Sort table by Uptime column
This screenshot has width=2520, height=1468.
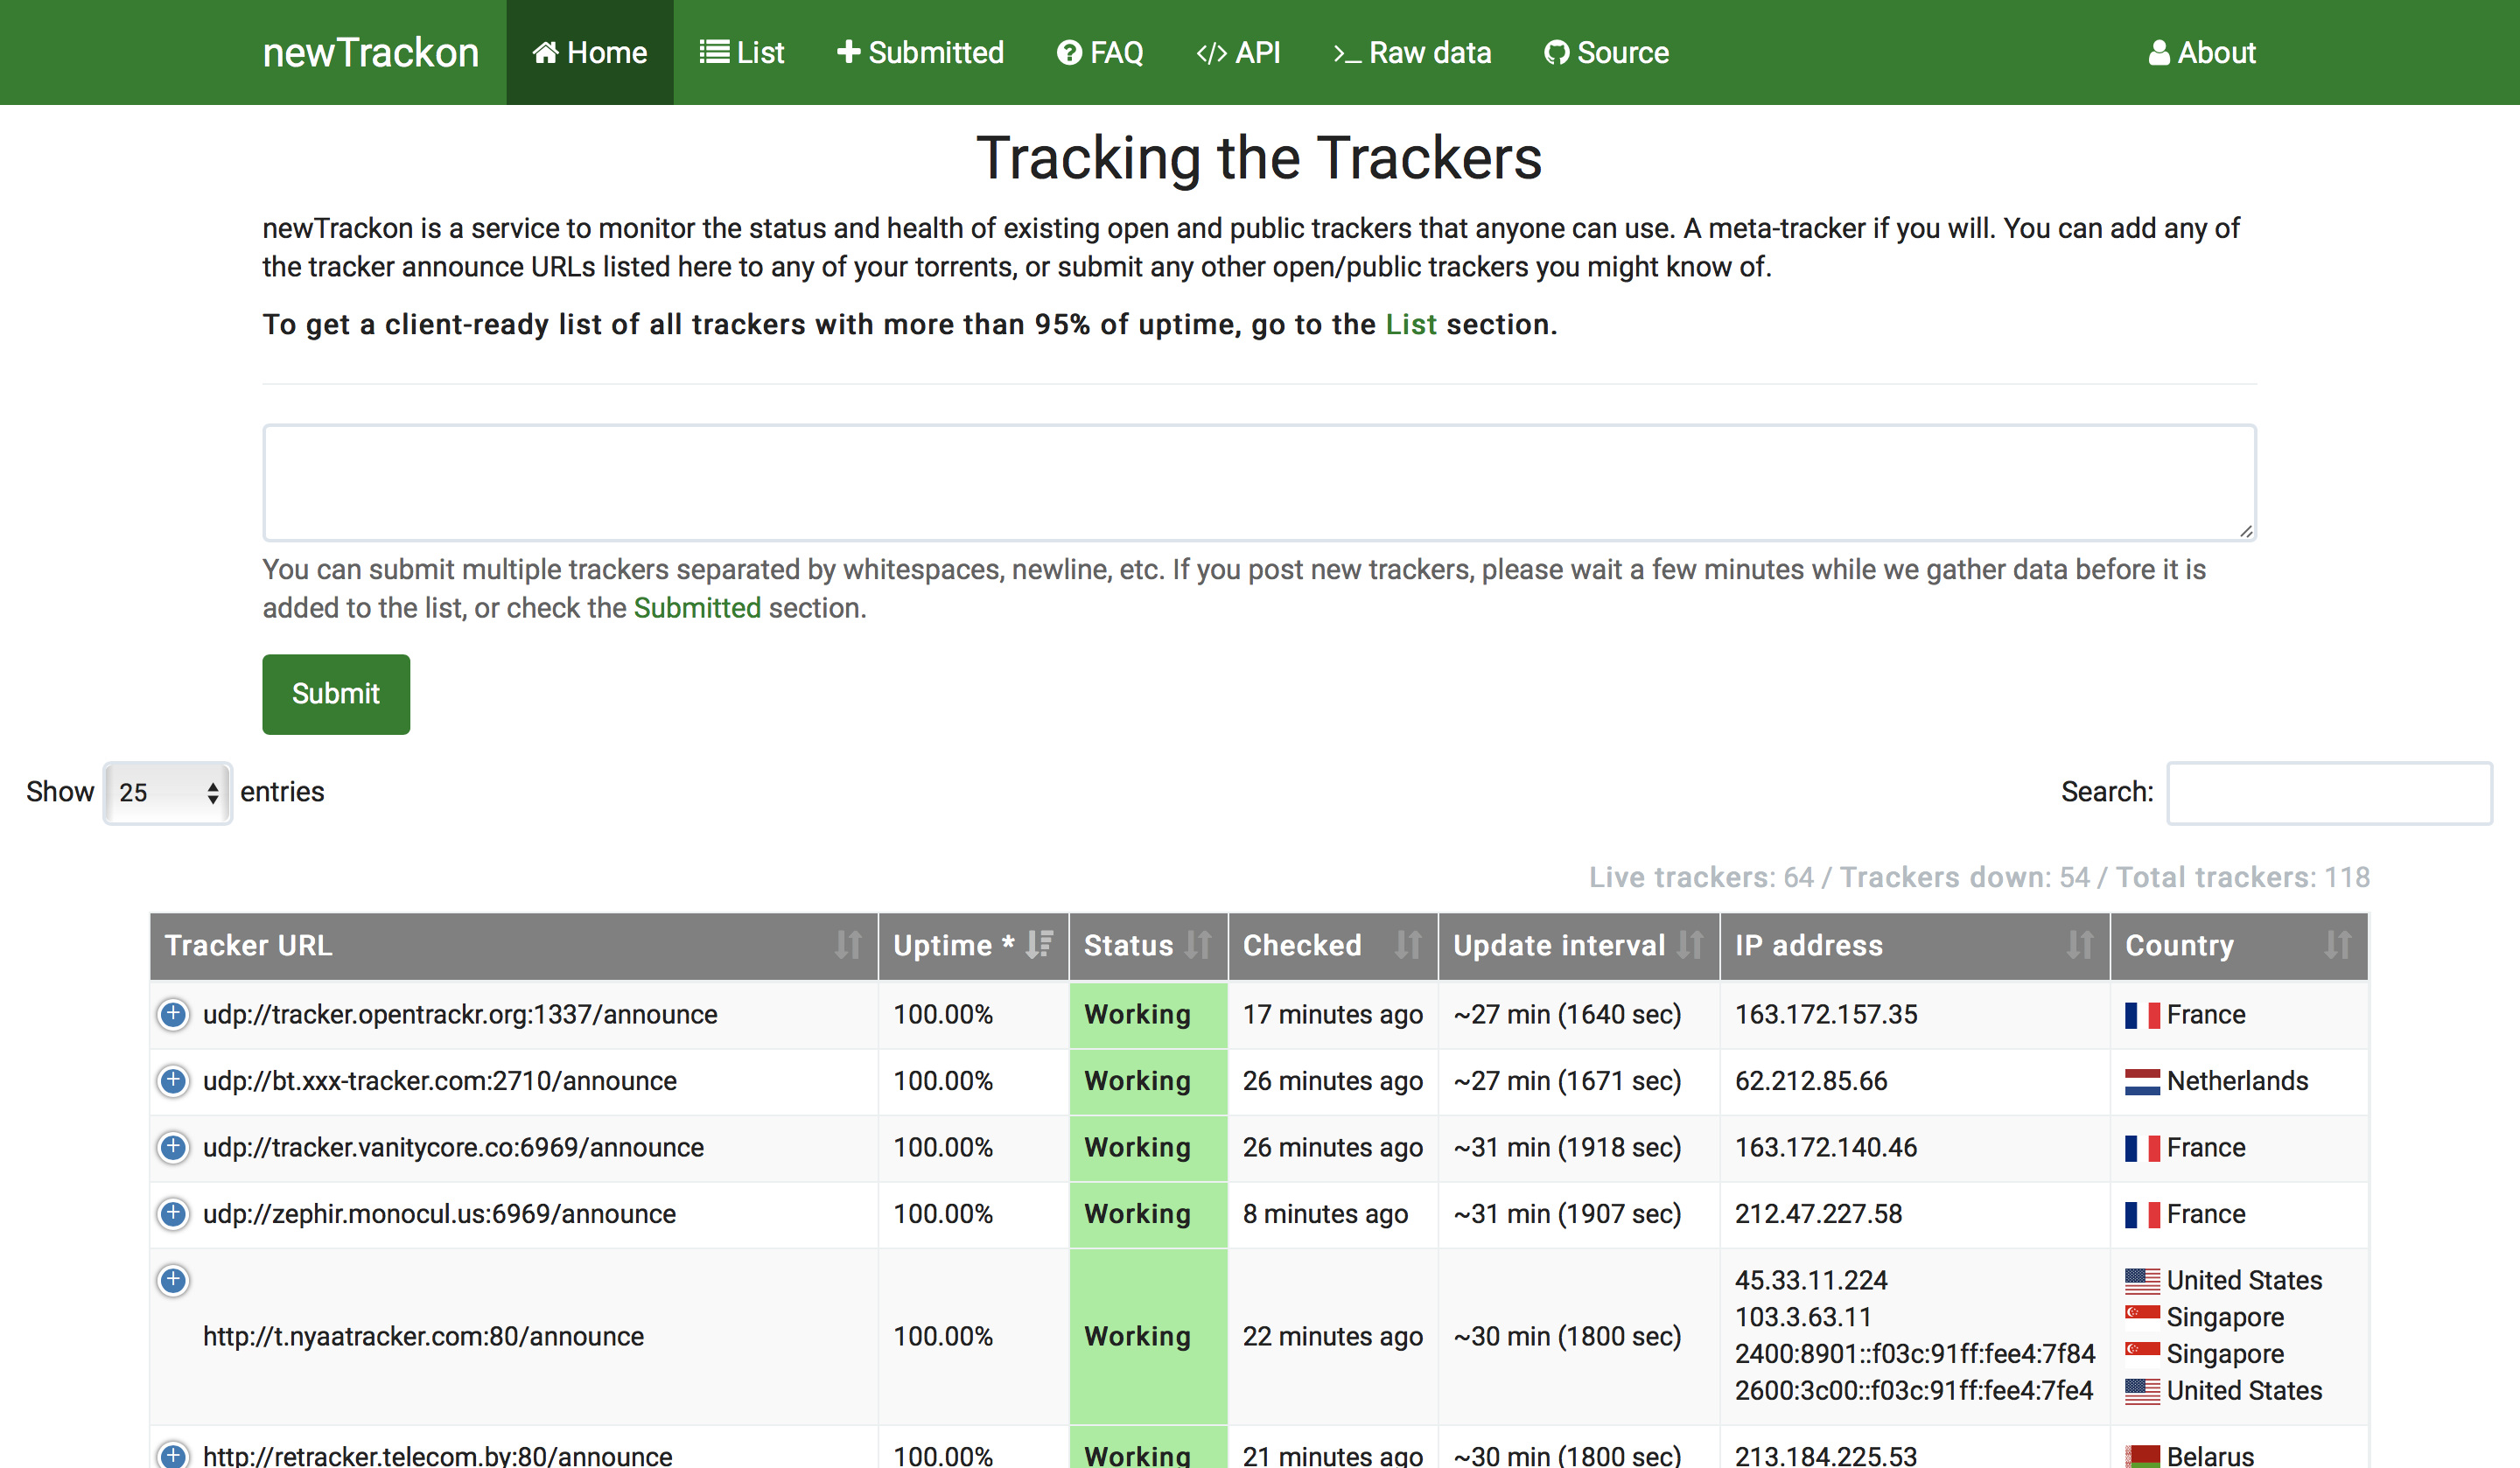coord(973,945)
